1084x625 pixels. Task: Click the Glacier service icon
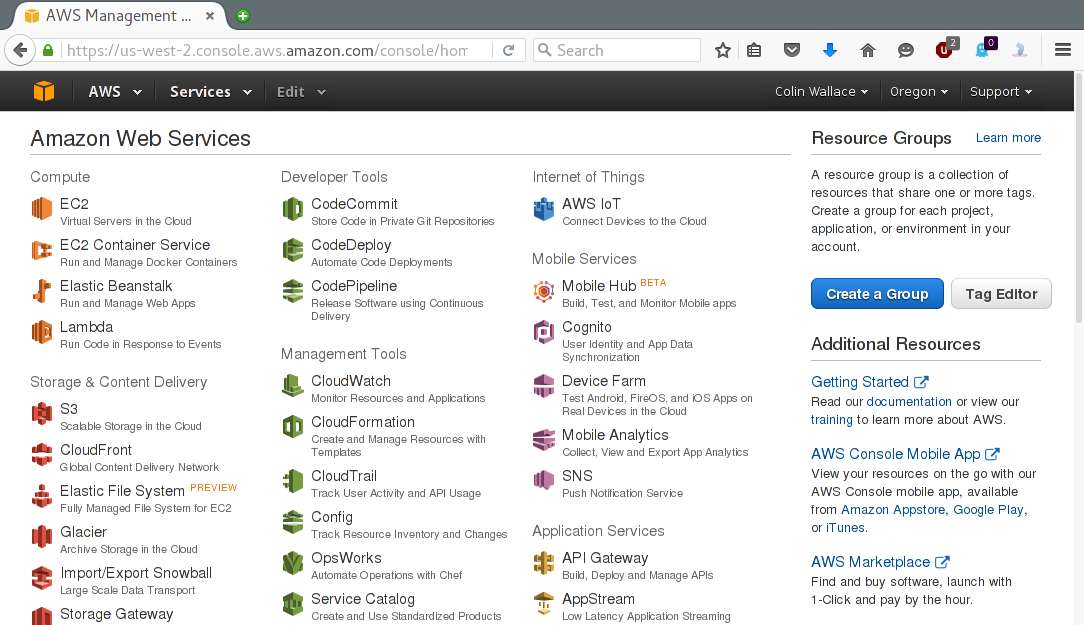pyautogui.click(x=41, y=537)
